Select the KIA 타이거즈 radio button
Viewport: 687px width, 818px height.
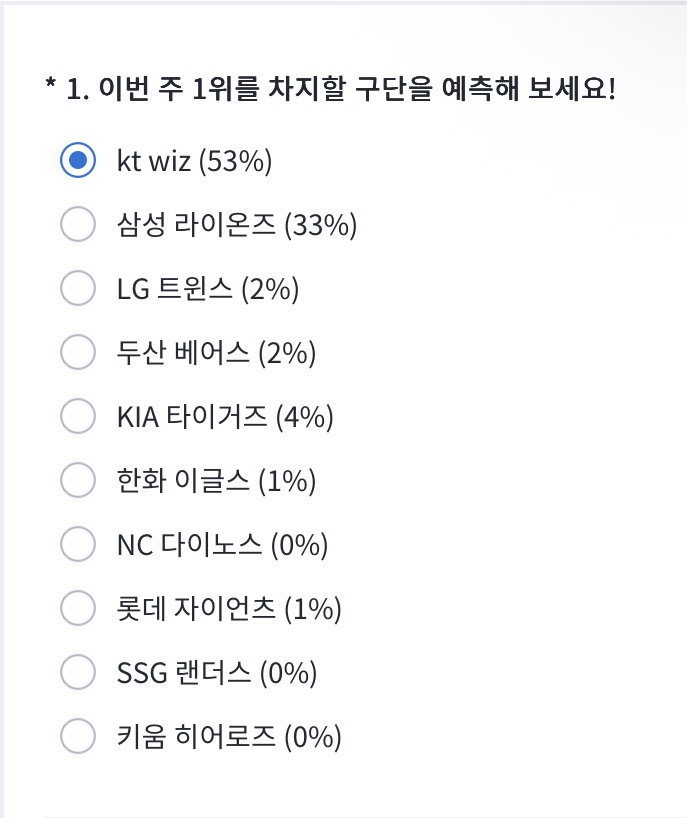[x=78, y=416]
